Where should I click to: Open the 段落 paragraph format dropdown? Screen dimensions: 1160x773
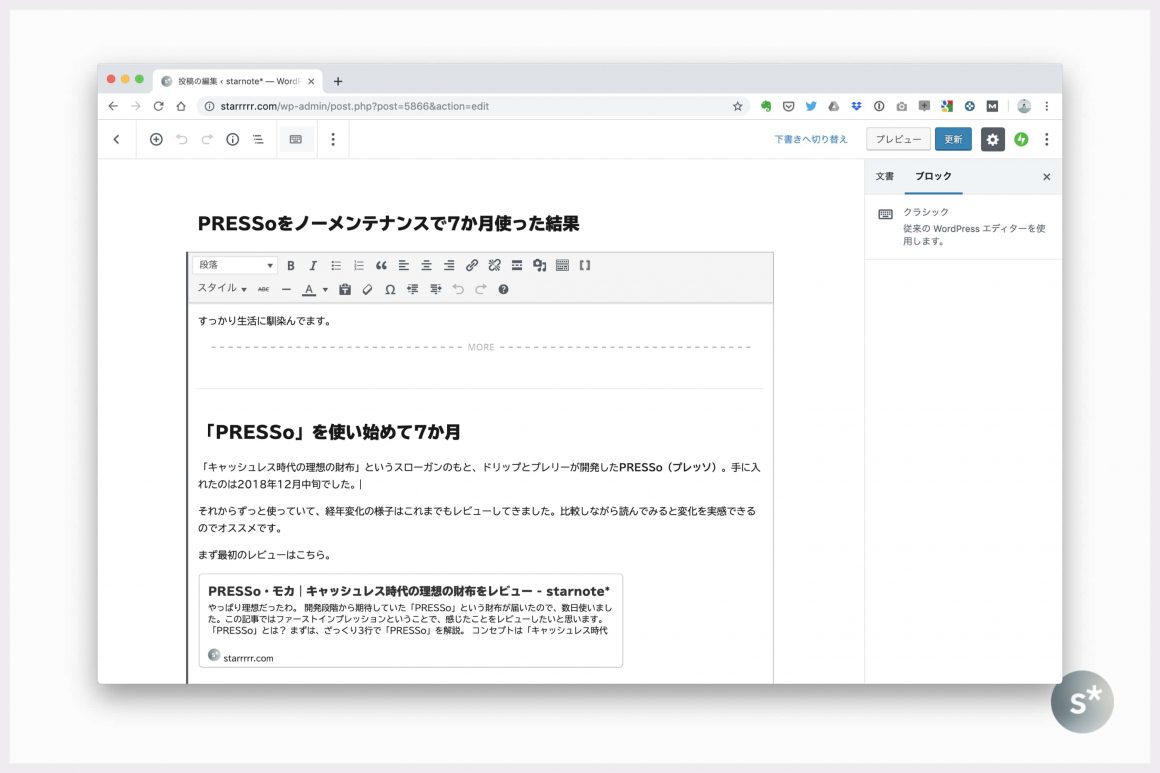[235, 266]
